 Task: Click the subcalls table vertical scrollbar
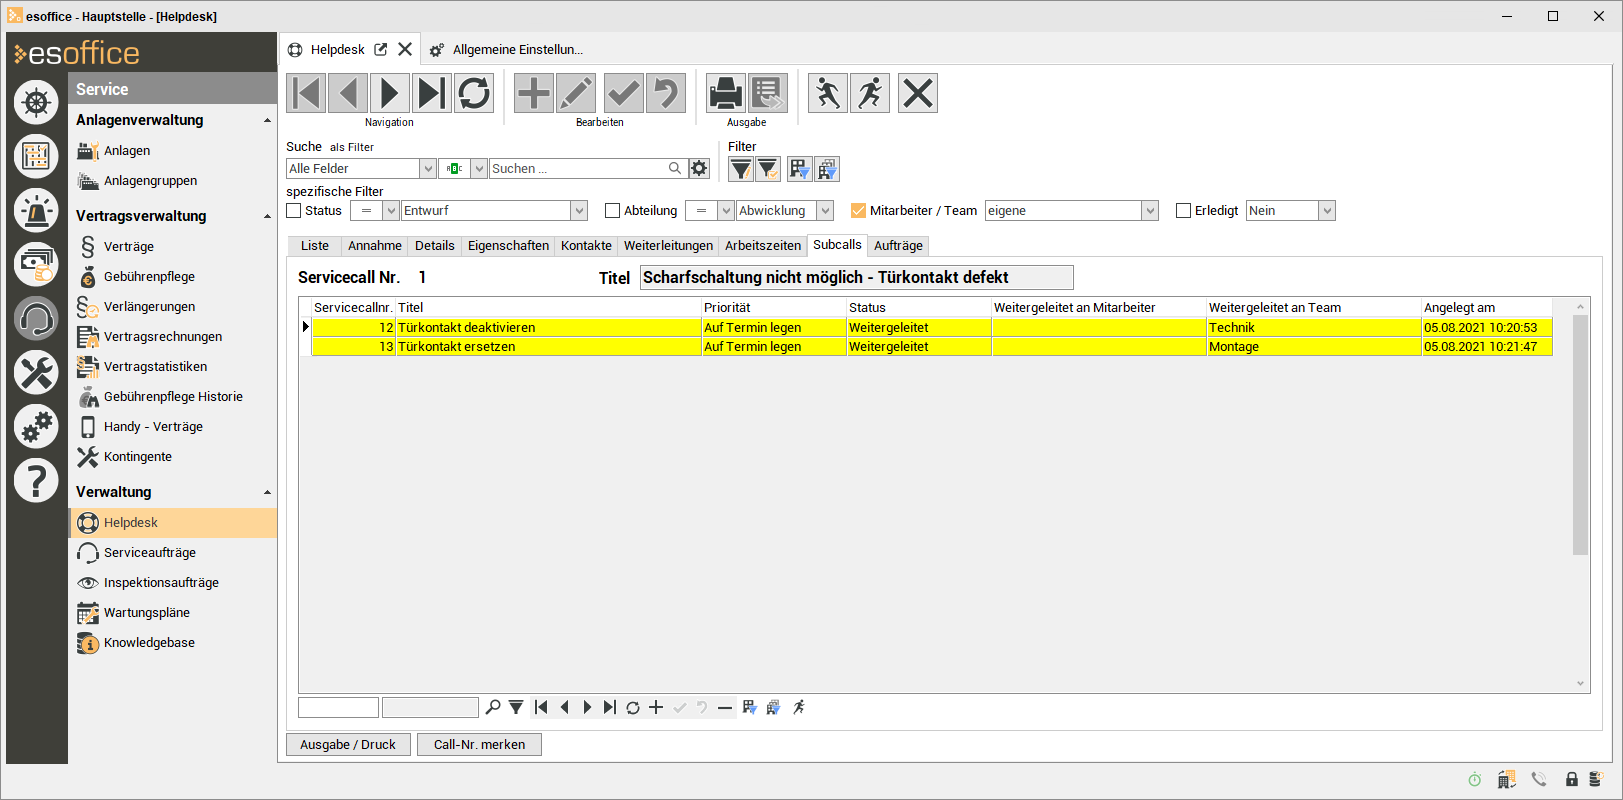1580,435
